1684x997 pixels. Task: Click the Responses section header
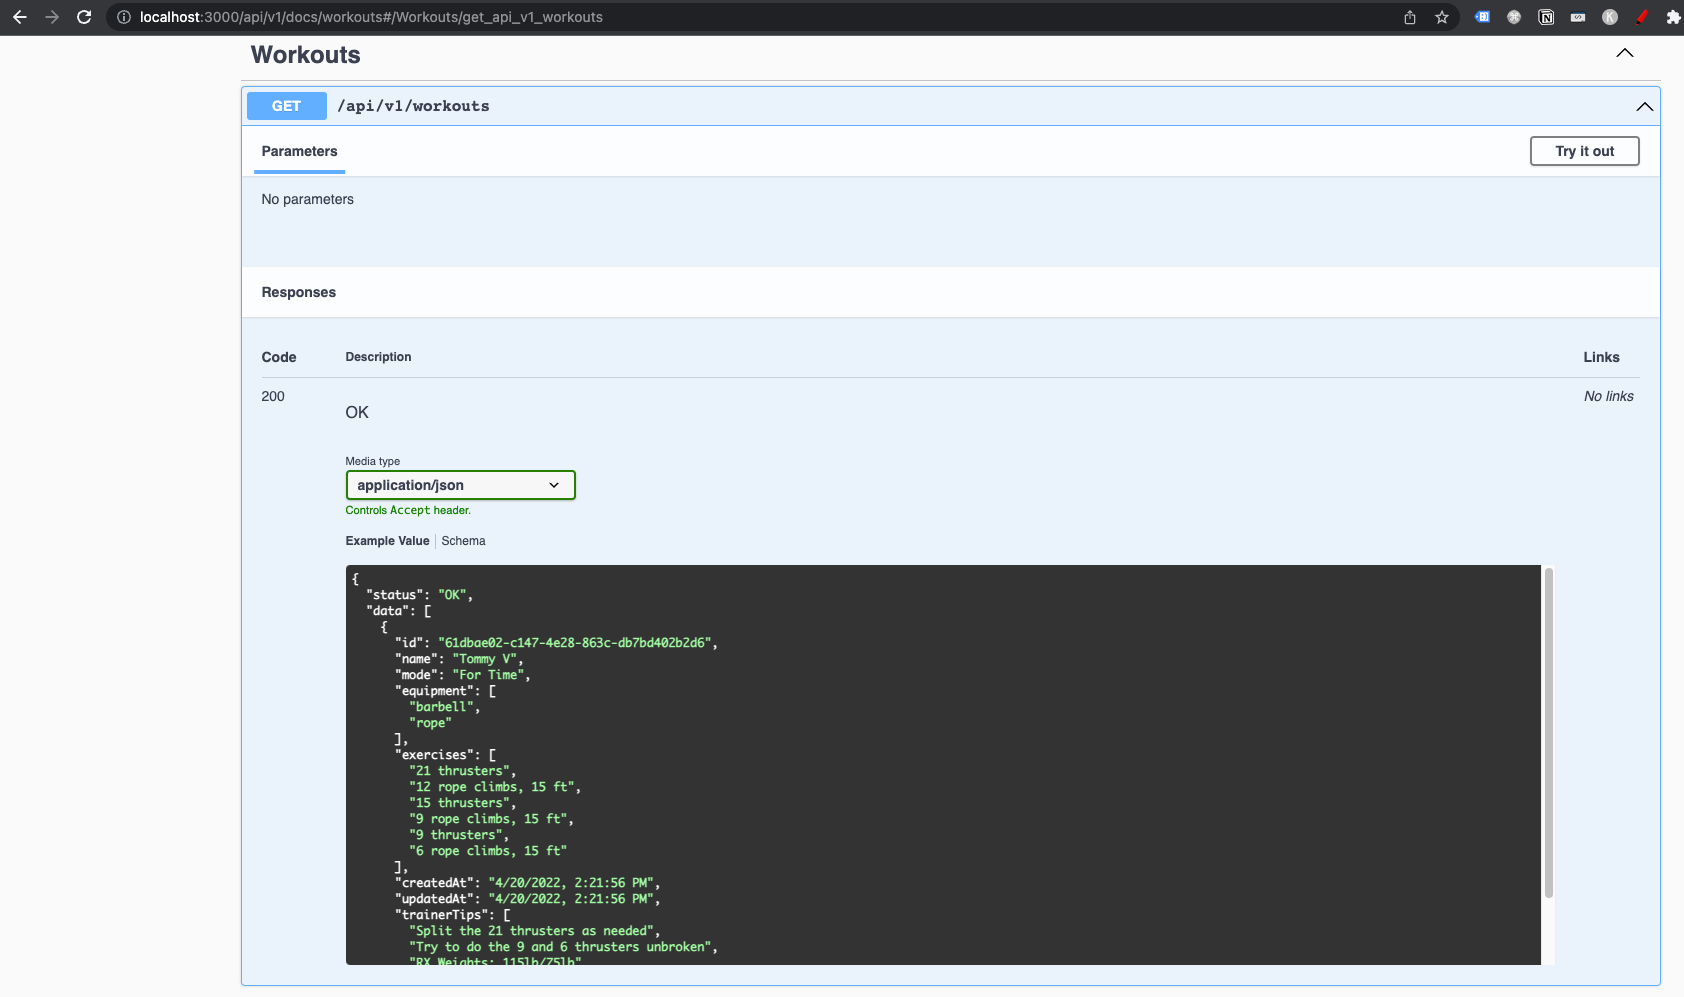[x=298, y=292]
